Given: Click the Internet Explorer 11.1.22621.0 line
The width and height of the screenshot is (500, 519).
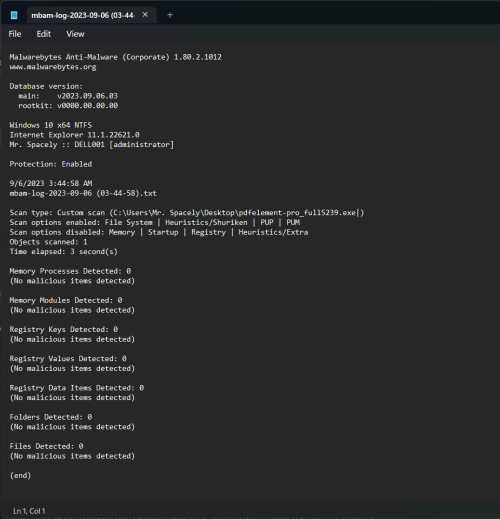Looking at the screenshot, I should (74, 135).
